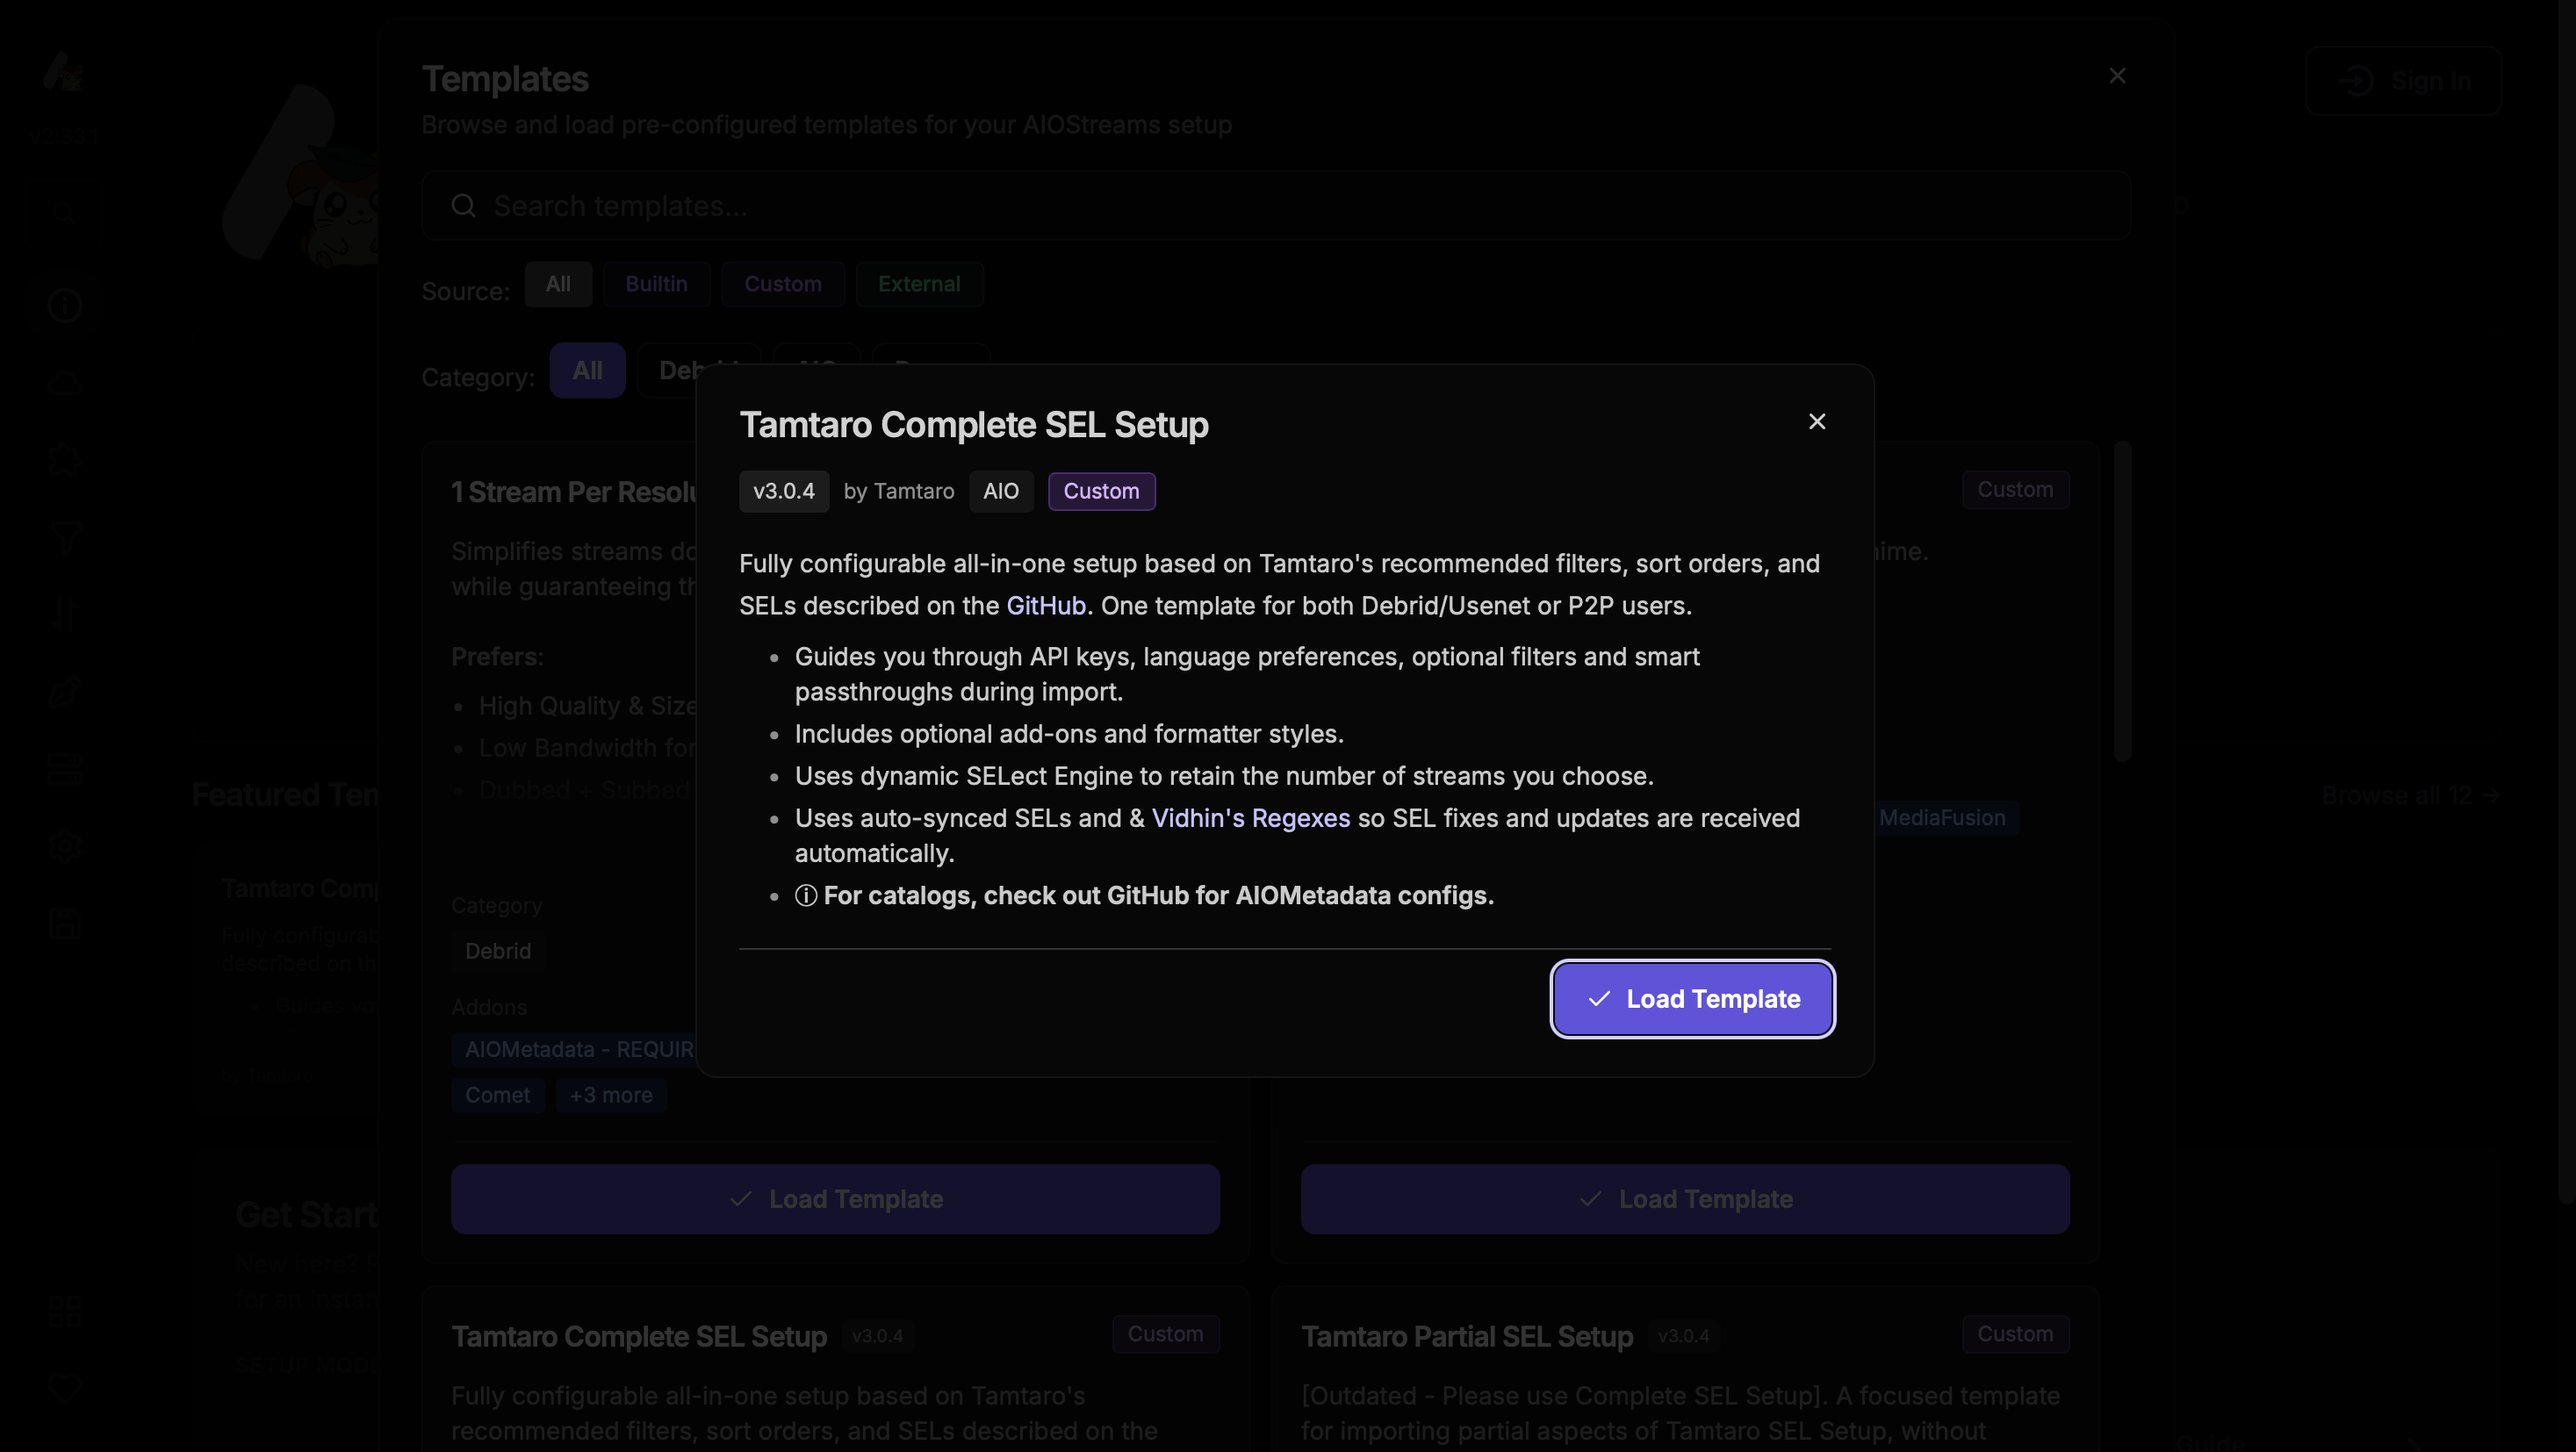Click the heart donate icon in sidebar

pyautogui.click(x=64, y=1388)
